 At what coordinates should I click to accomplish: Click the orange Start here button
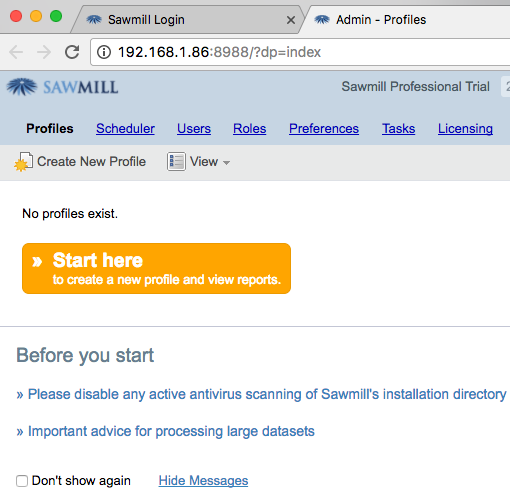(156, 268)
